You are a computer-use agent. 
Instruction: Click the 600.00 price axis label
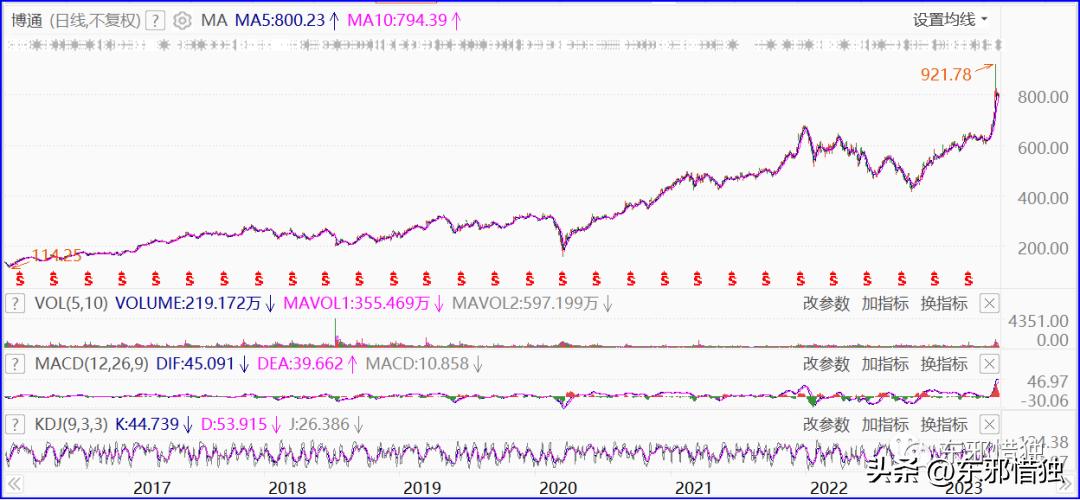pos(1041,148)
